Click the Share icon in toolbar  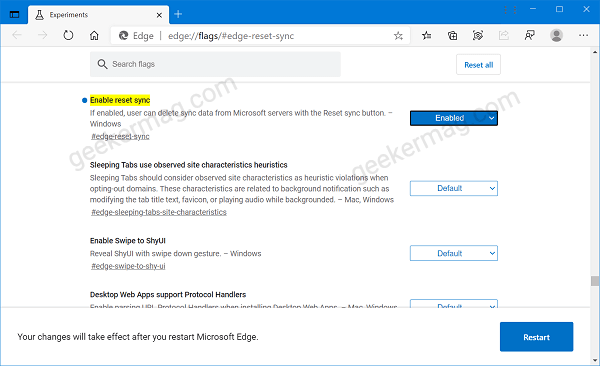point(504,36)
